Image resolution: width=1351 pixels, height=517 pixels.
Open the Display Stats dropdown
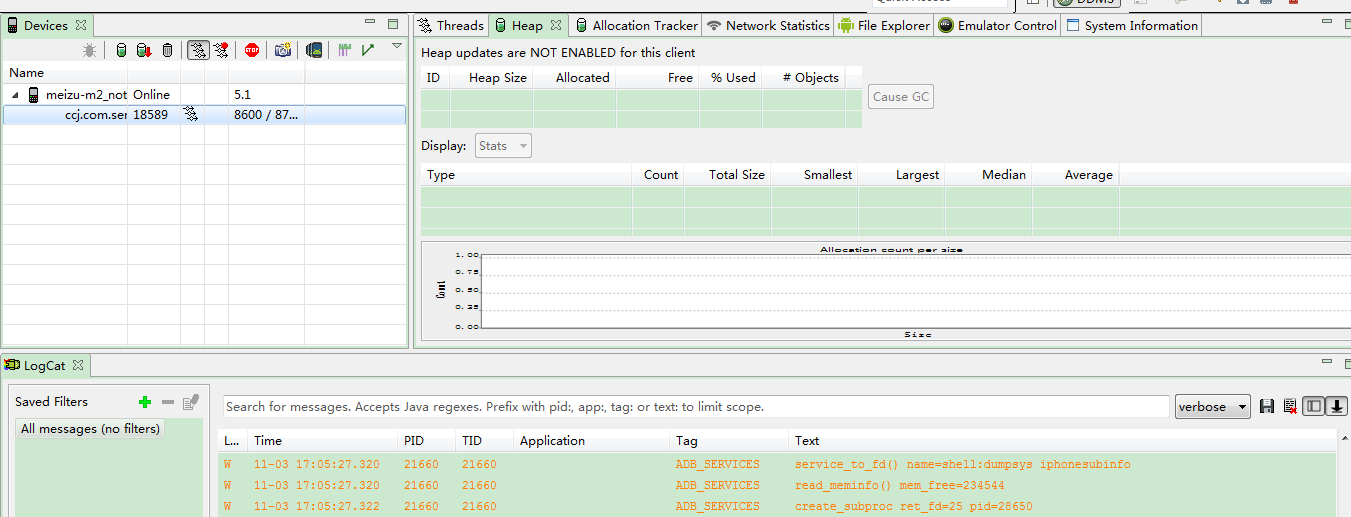click(x=504, y=146)
